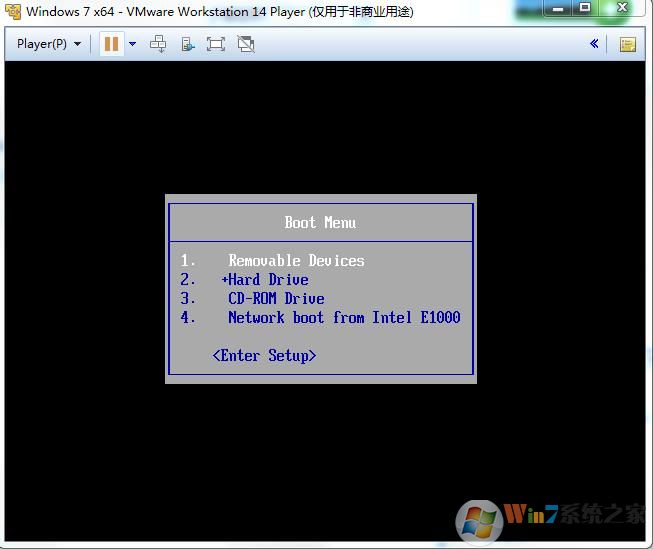Pick Network boot from Intel E1000
The width and height of the screenshot is (653, 549).
(x=343, y=318)
